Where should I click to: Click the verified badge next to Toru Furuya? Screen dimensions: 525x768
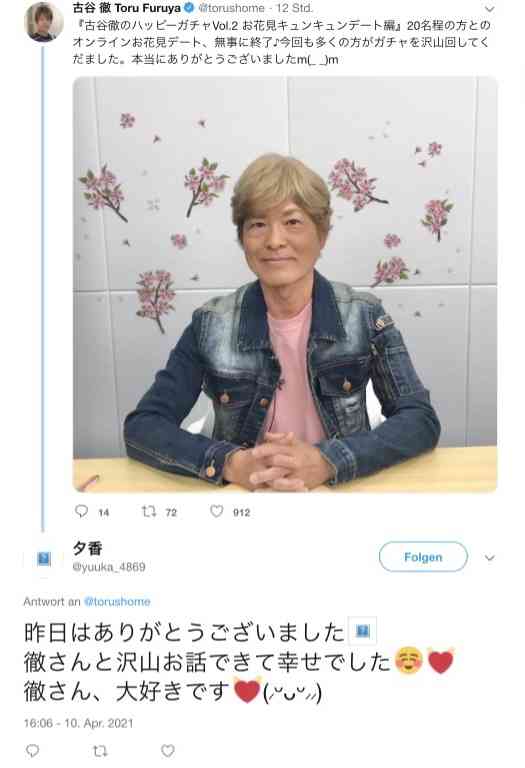point(189,8)
